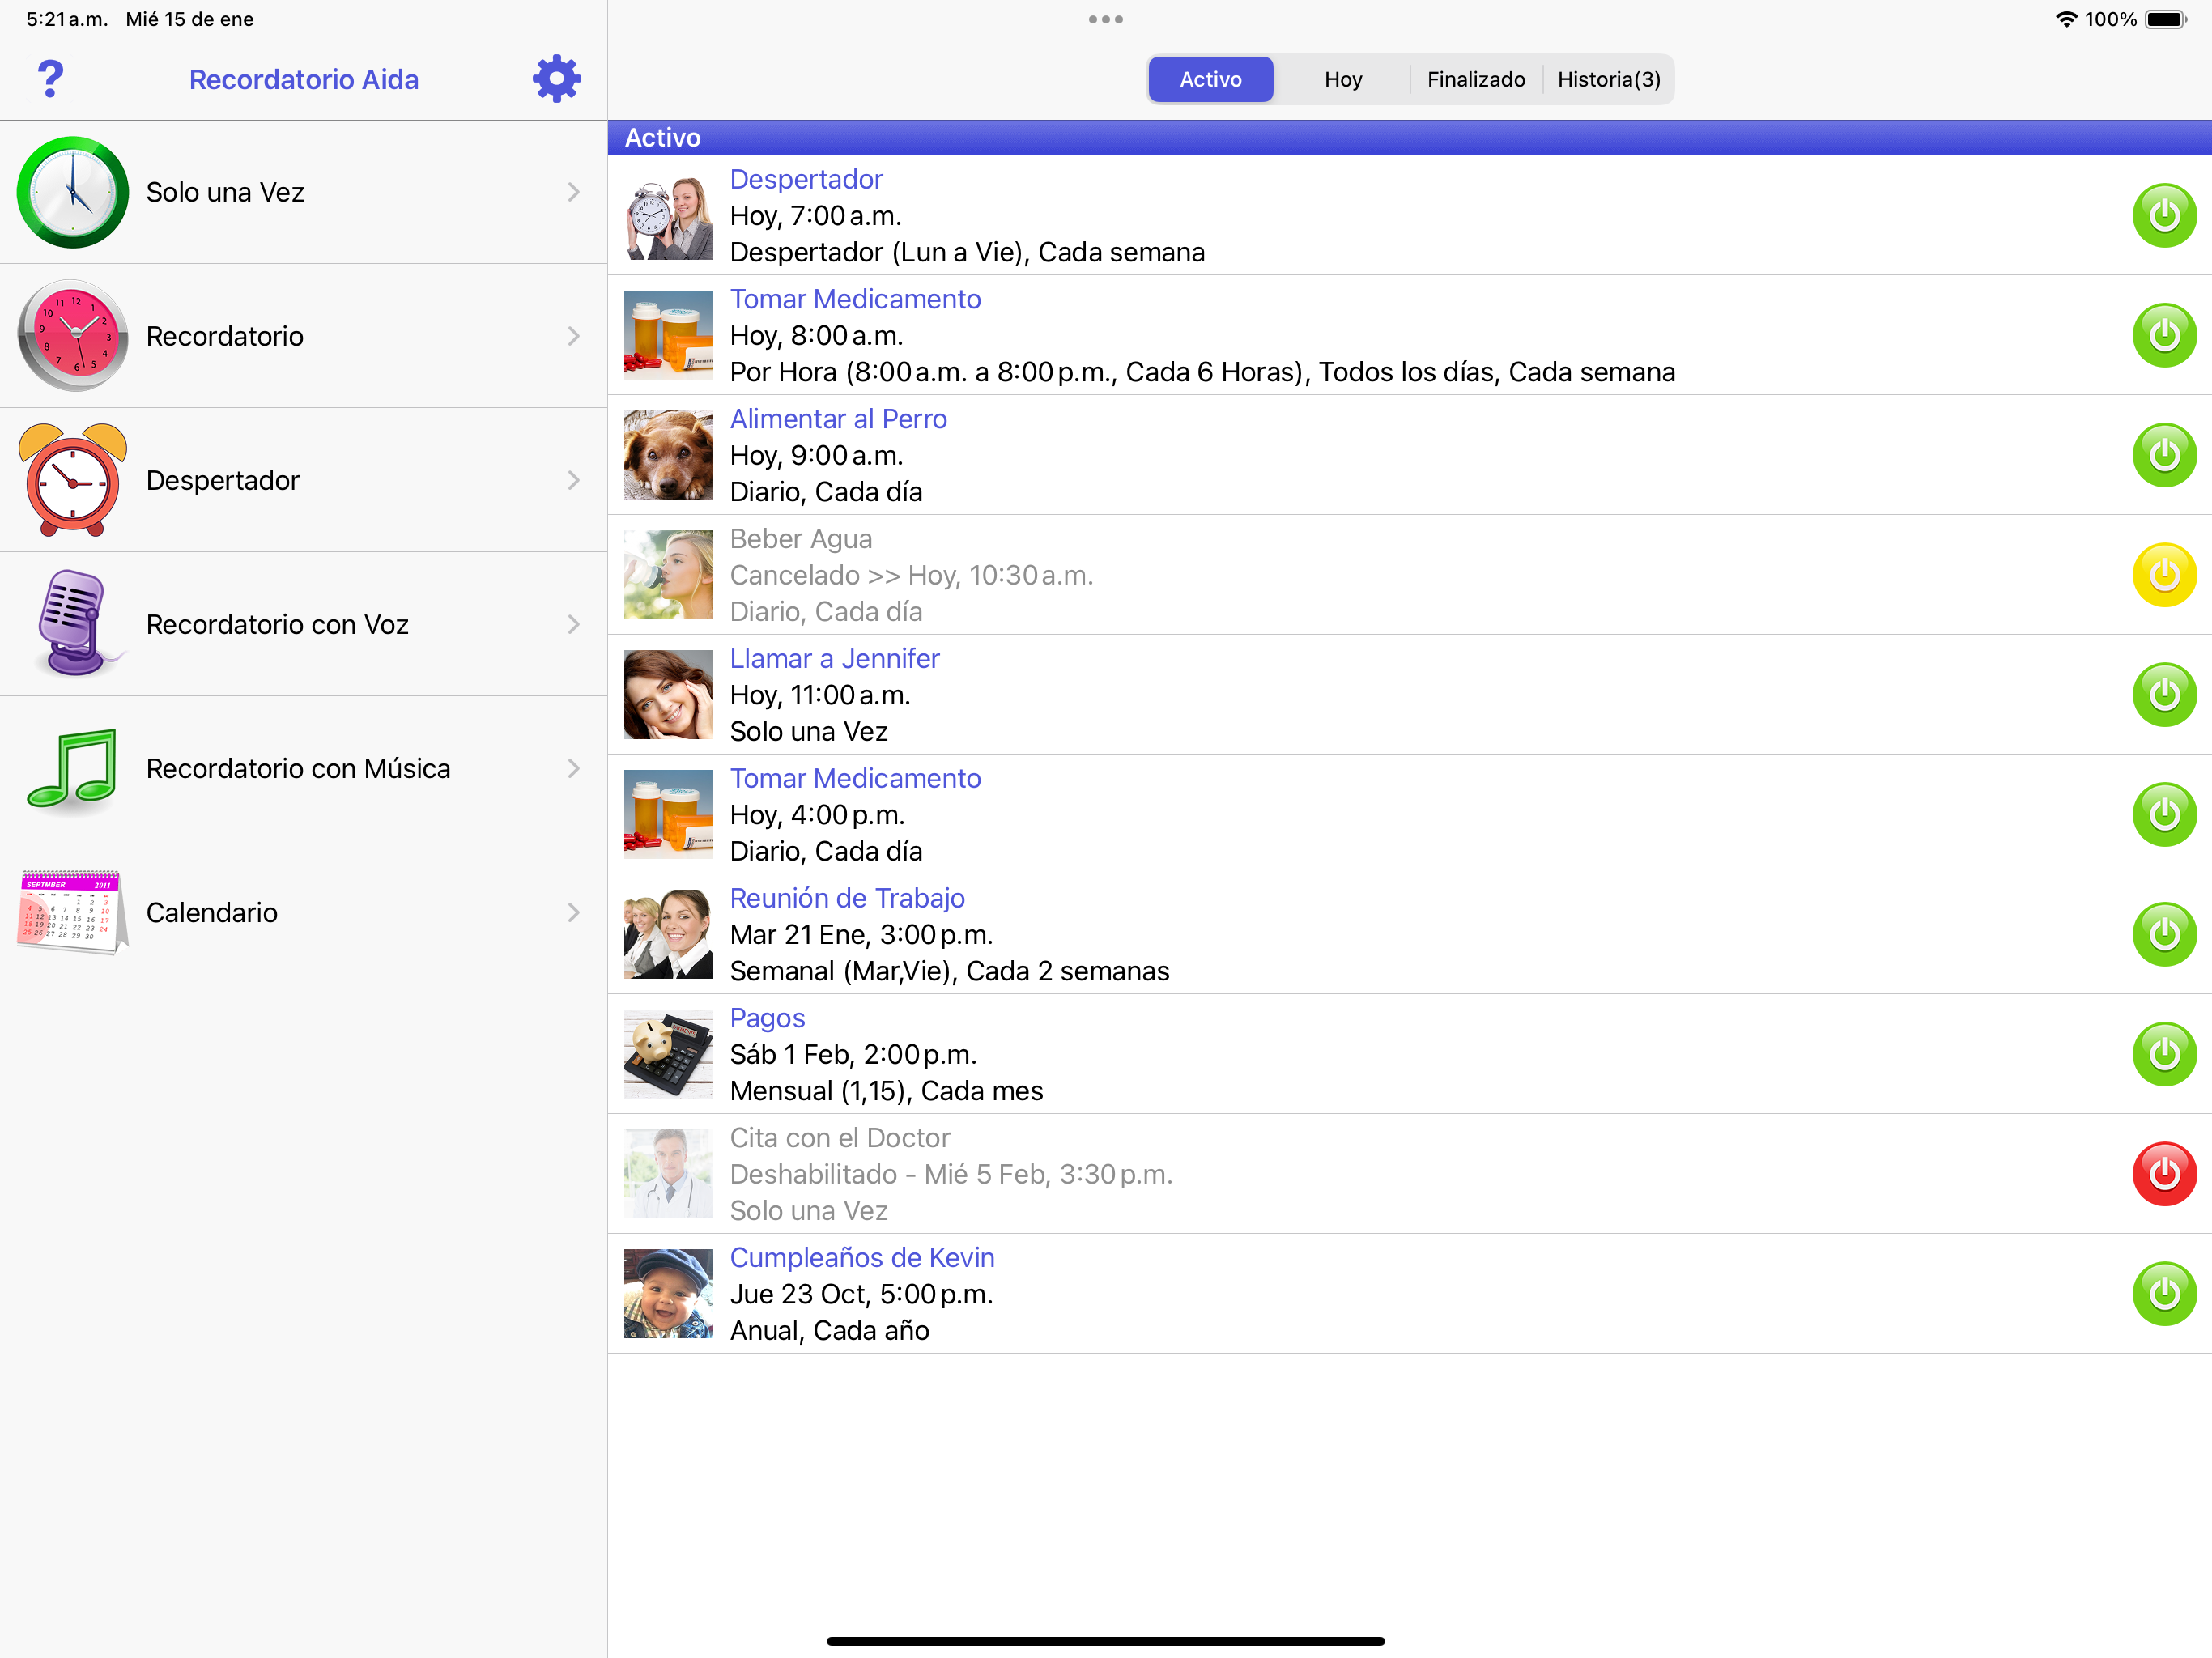The height and width of the screenshot is (1658, 2212).
Task: Expand the Solo una Vez row chevron
Action: (x=573, y=192)
